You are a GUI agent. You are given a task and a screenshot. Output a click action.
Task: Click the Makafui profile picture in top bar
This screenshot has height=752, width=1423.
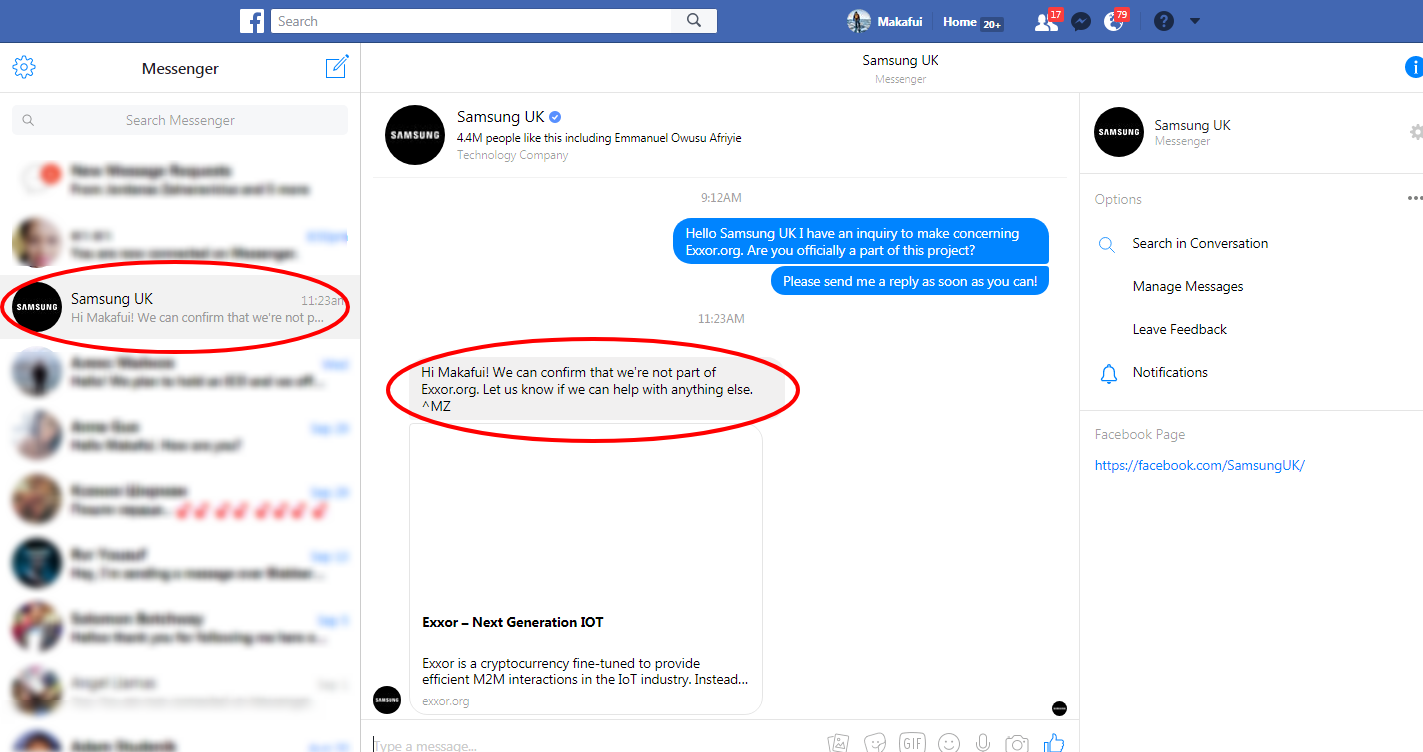[858, 21]
